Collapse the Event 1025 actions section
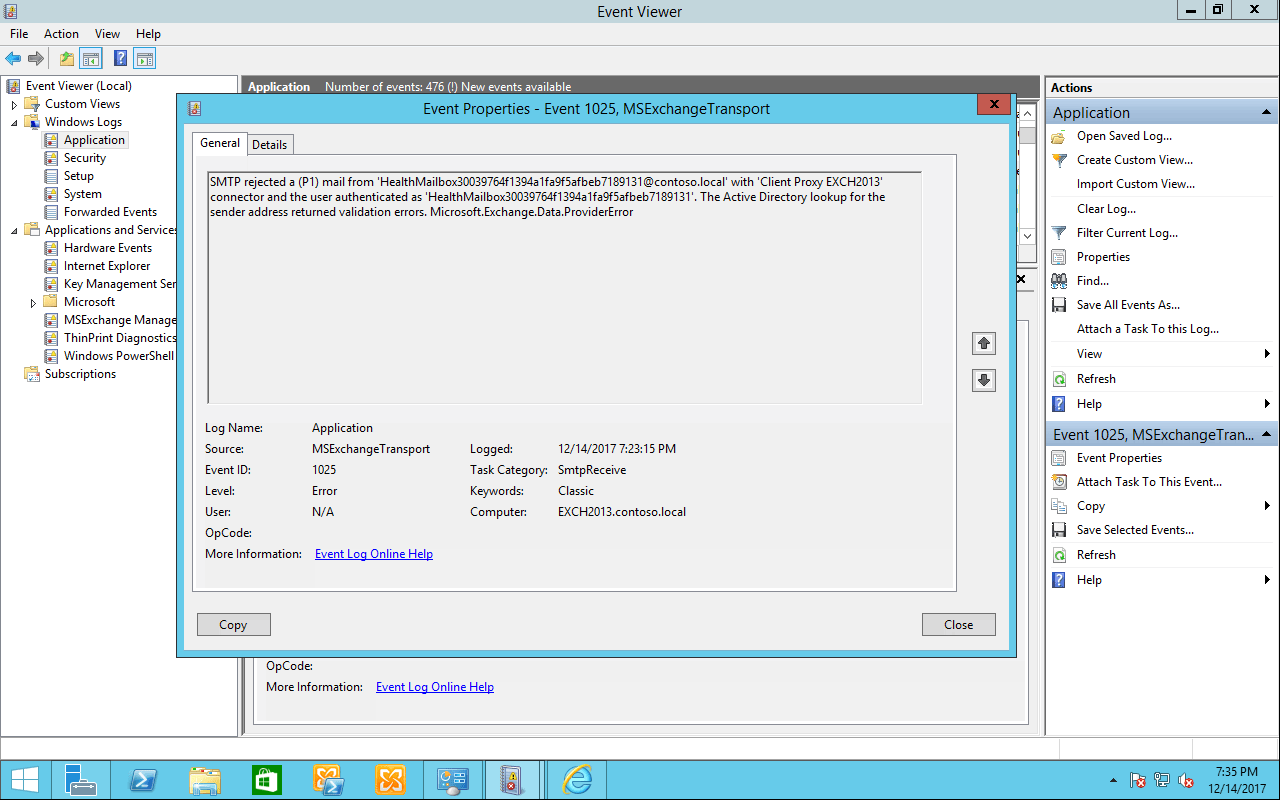This screenshot has height=800, width=1280. coord(1267,434)
